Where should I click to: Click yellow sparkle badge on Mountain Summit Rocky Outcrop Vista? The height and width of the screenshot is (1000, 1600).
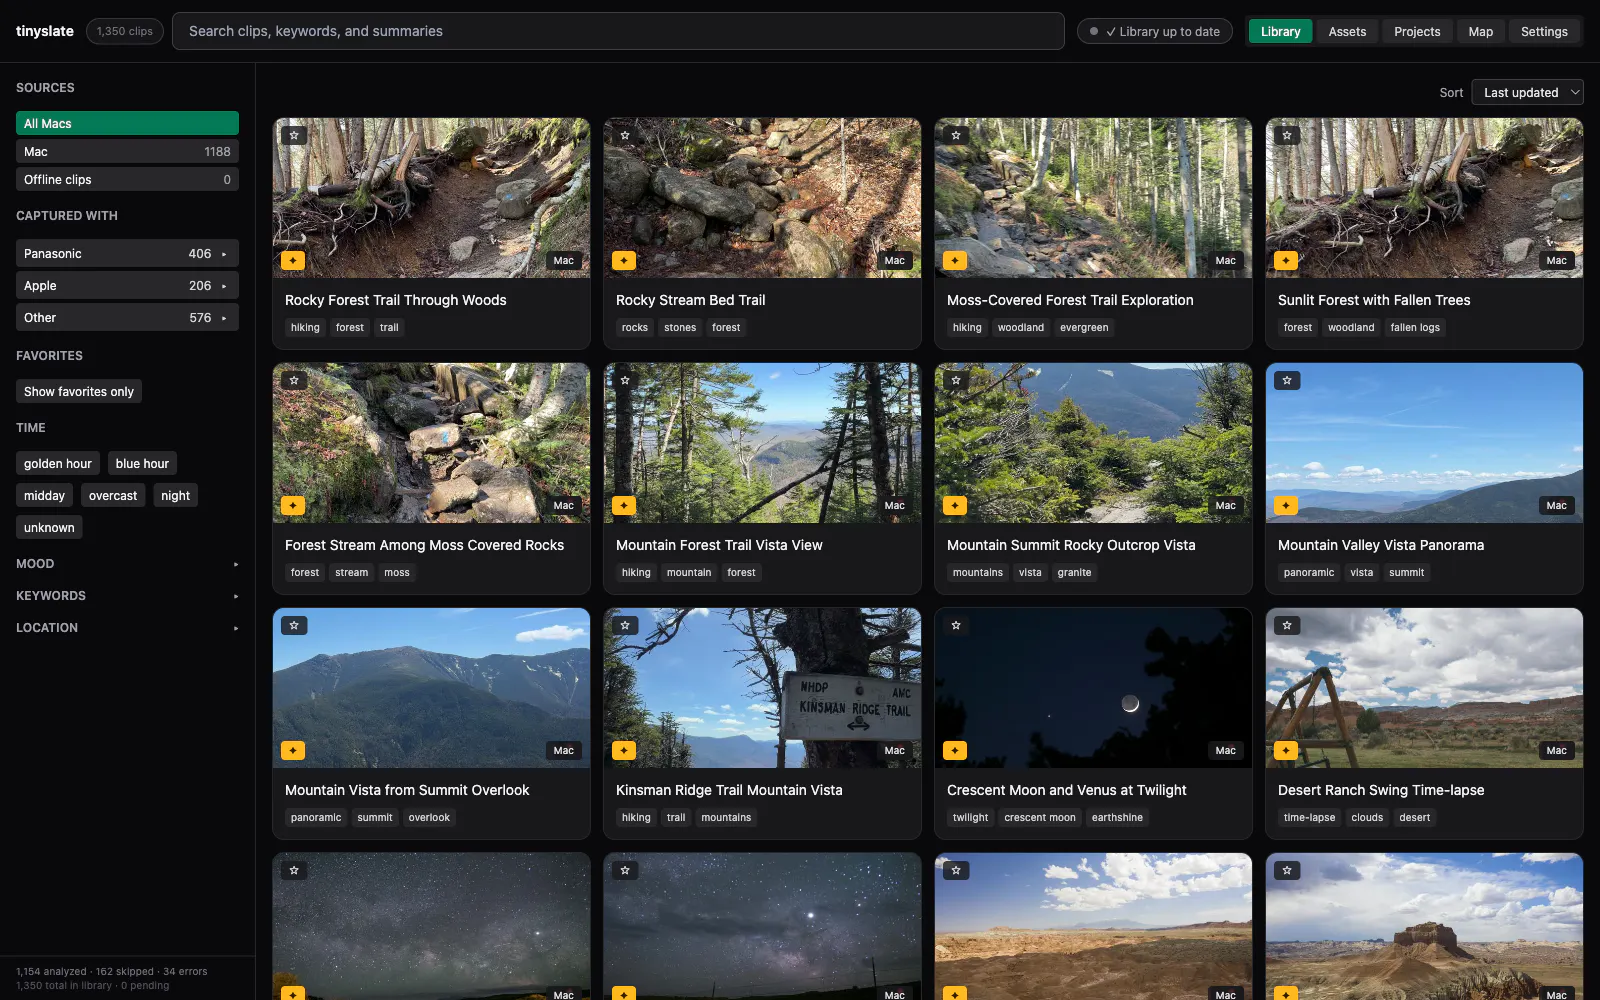click(955, 505)
